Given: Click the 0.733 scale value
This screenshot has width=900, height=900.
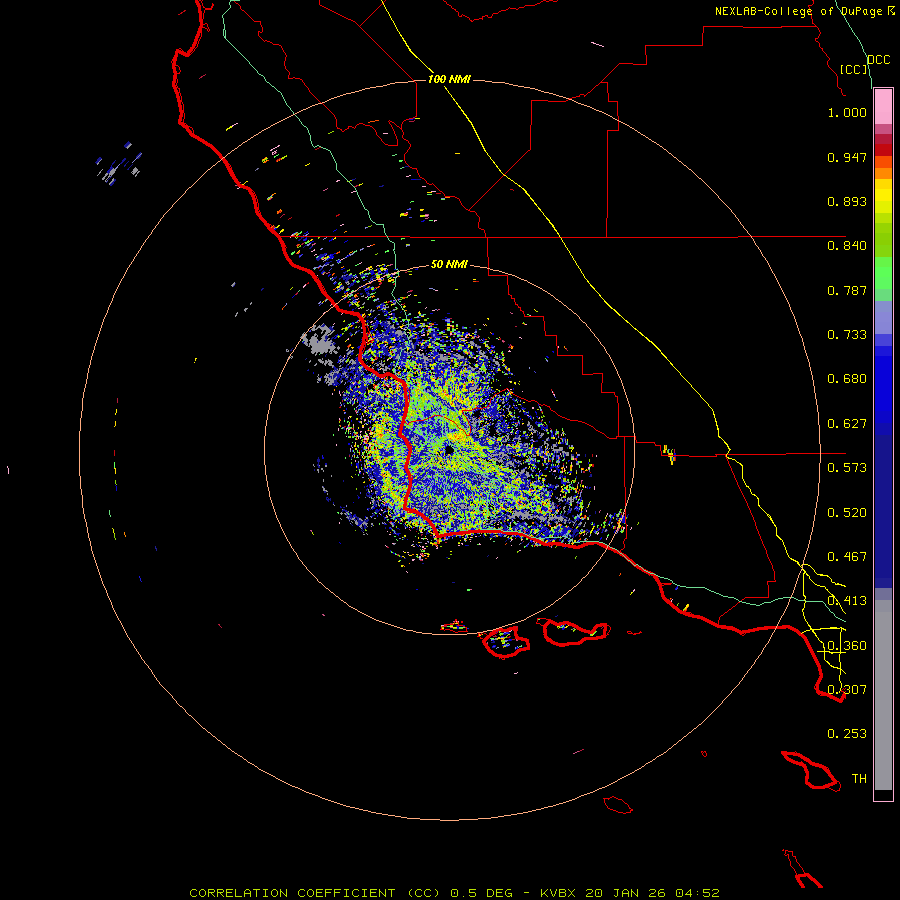Looking at the screenshot, I should [x=847, y=335].
